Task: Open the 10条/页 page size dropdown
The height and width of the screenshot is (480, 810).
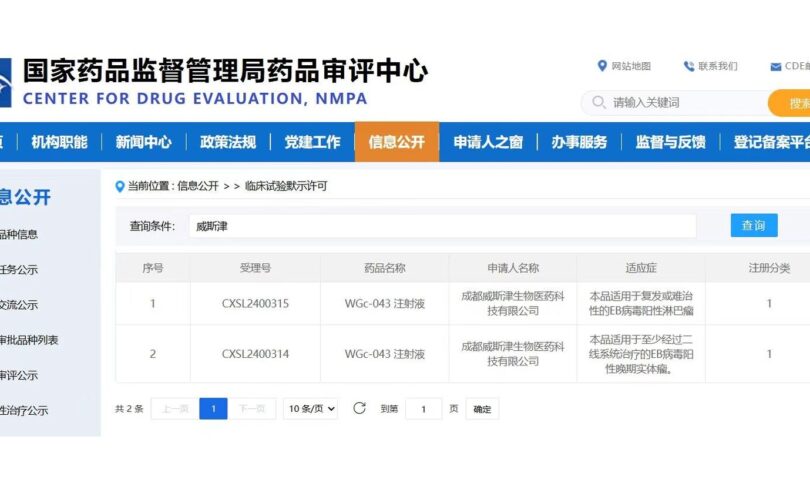Action: point(311,408)
